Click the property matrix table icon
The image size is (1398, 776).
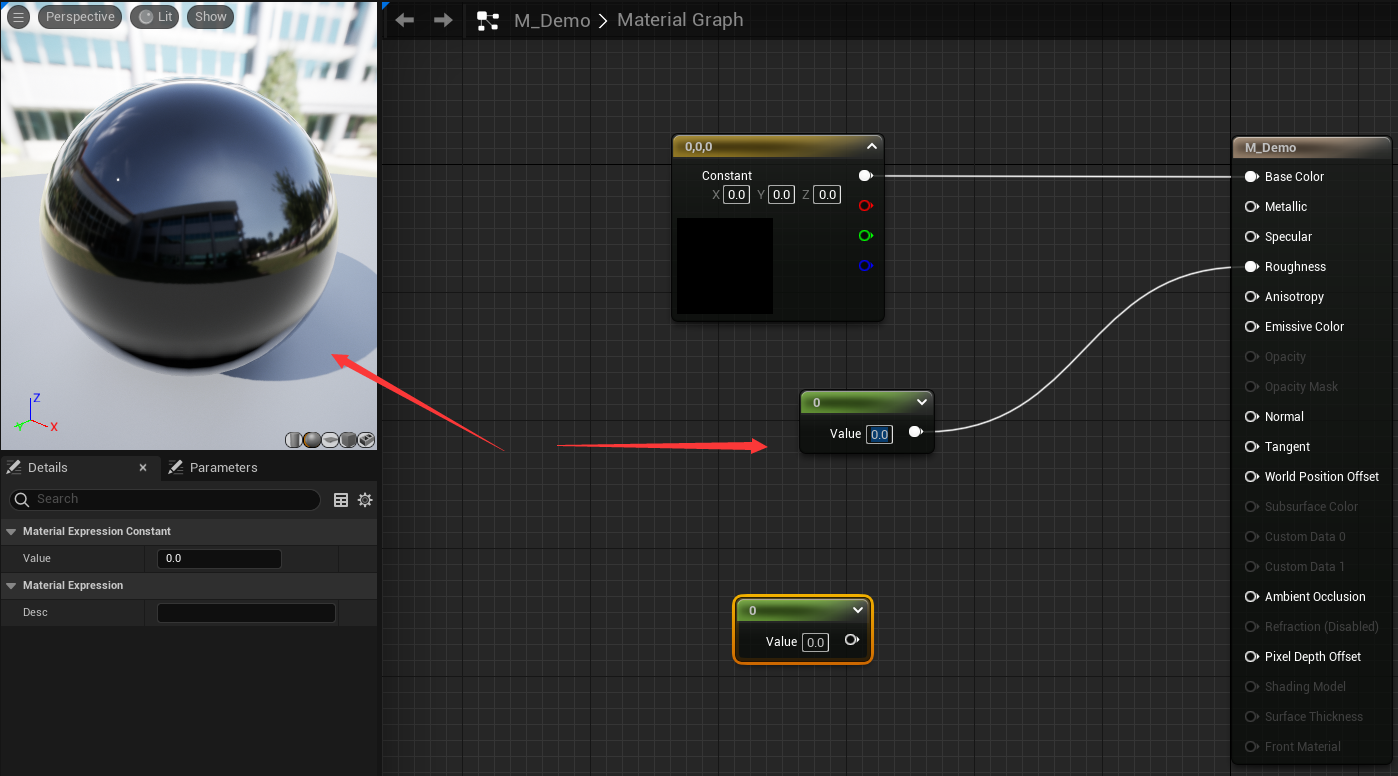coord(341,500)
